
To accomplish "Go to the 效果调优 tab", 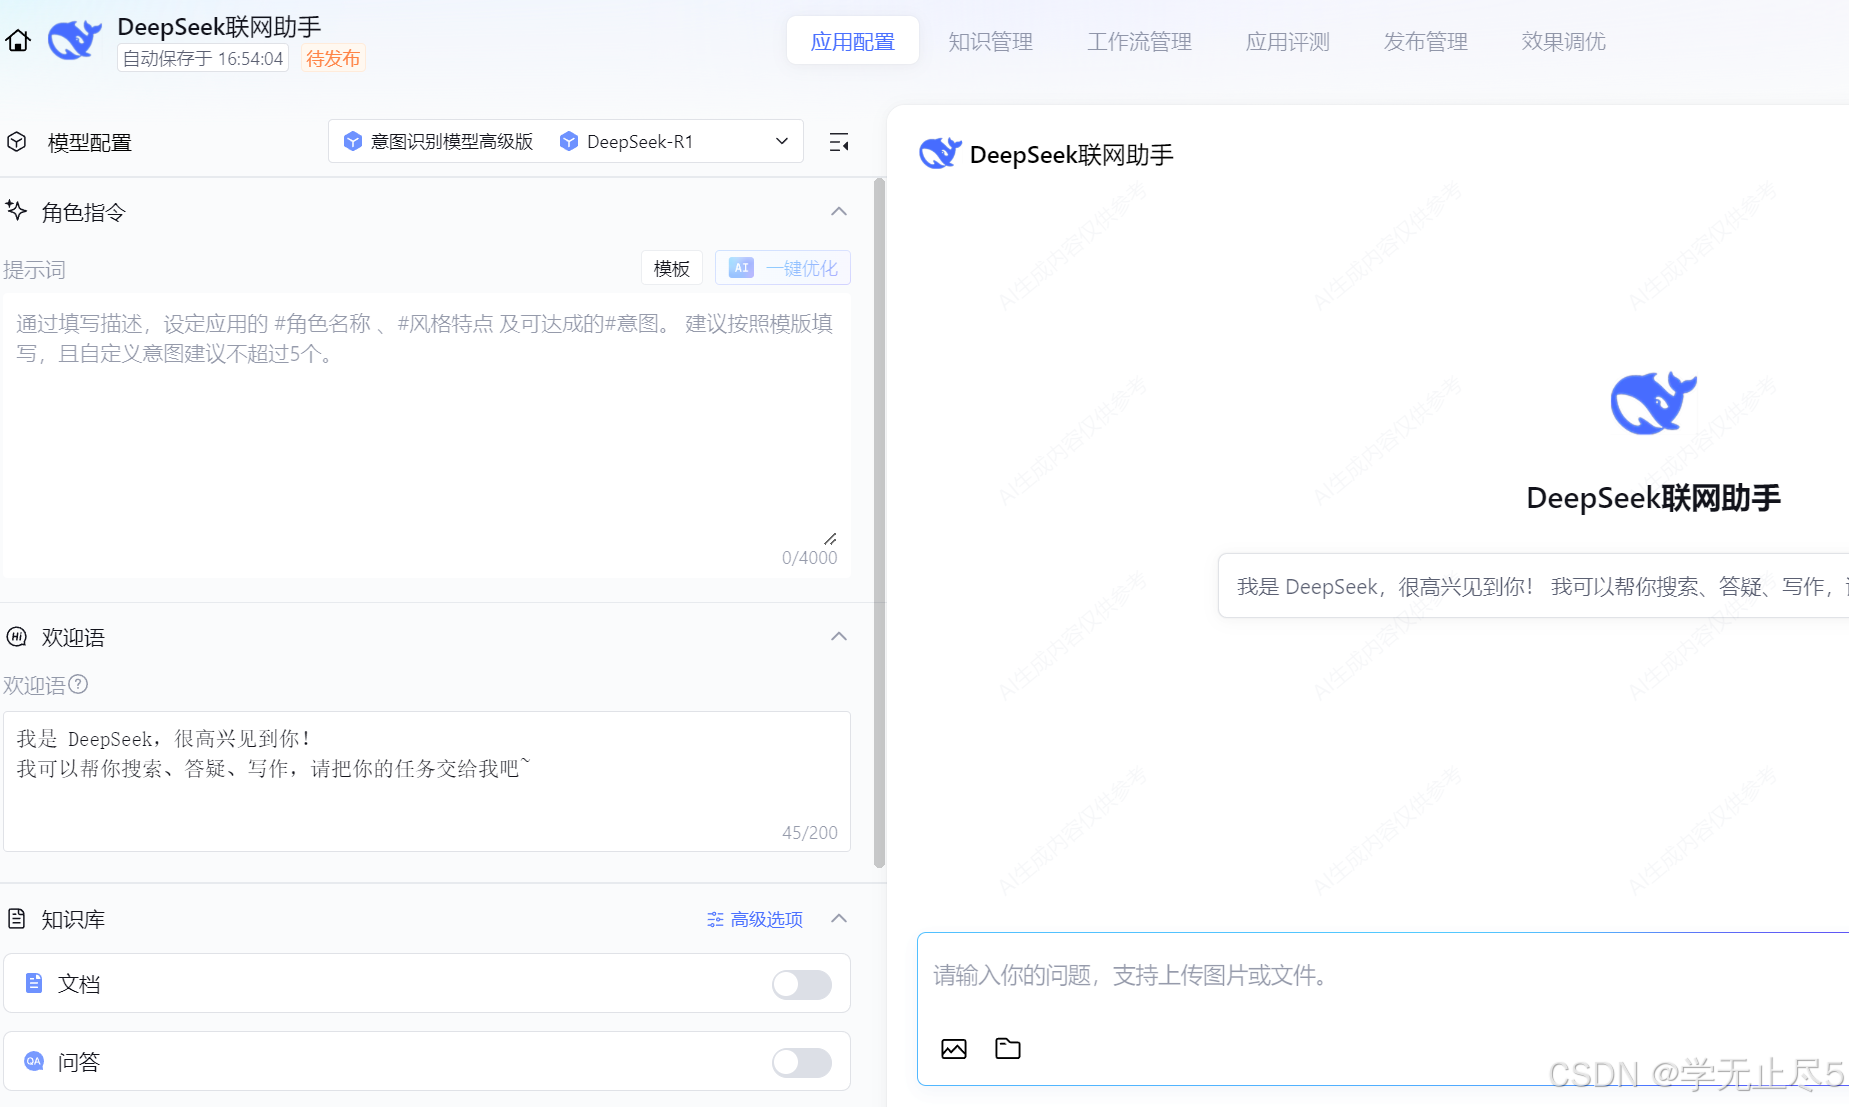I will coord(1564,42).
